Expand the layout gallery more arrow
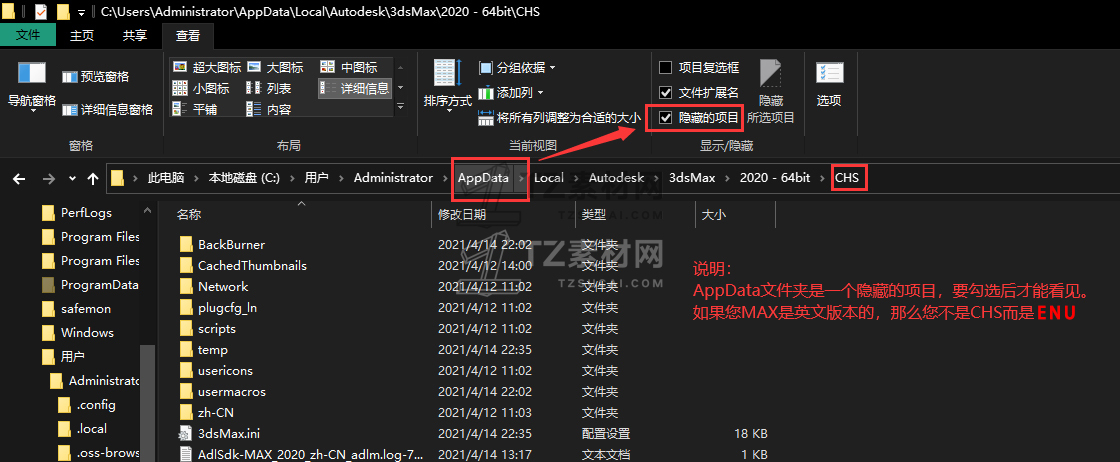The height and width of the screenshot is (462, 1120). click(x=400, y=107)
